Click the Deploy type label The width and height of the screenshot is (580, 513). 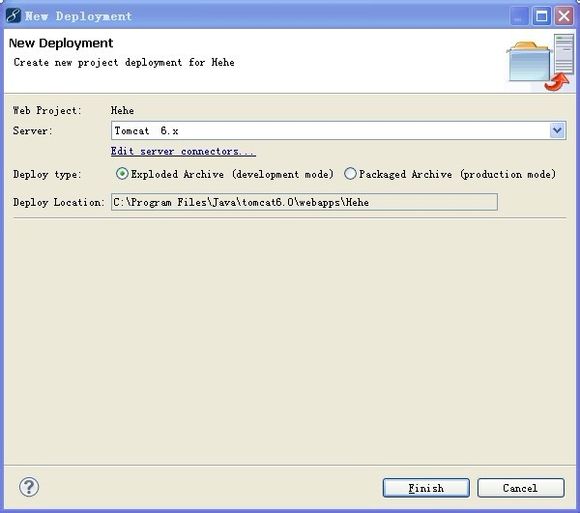point(47,174)
